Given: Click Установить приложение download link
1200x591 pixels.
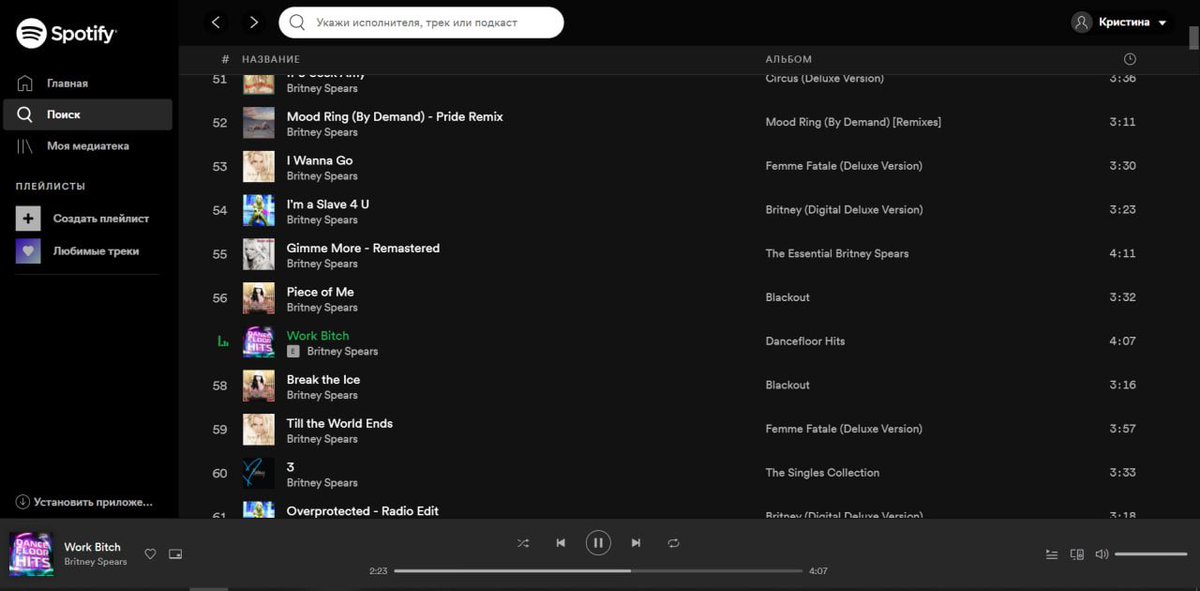Looking at the screenshot, I should tap(85, 502).
